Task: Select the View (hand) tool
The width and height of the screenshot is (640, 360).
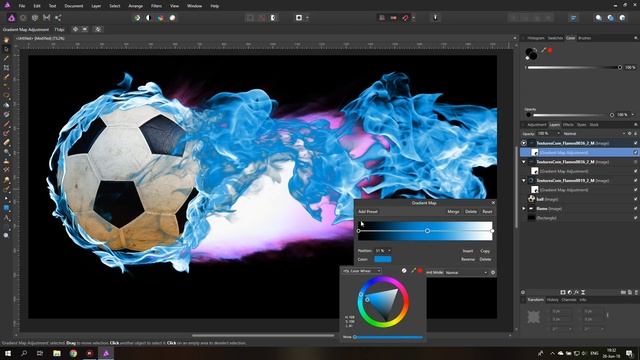Action: point(6,40)
